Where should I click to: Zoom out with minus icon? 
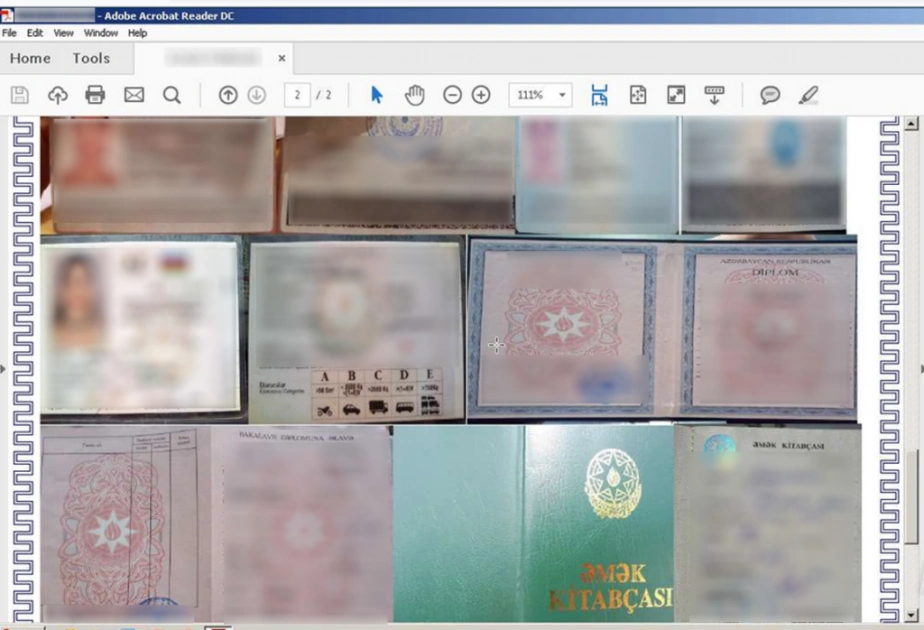[x=452, y=95]
